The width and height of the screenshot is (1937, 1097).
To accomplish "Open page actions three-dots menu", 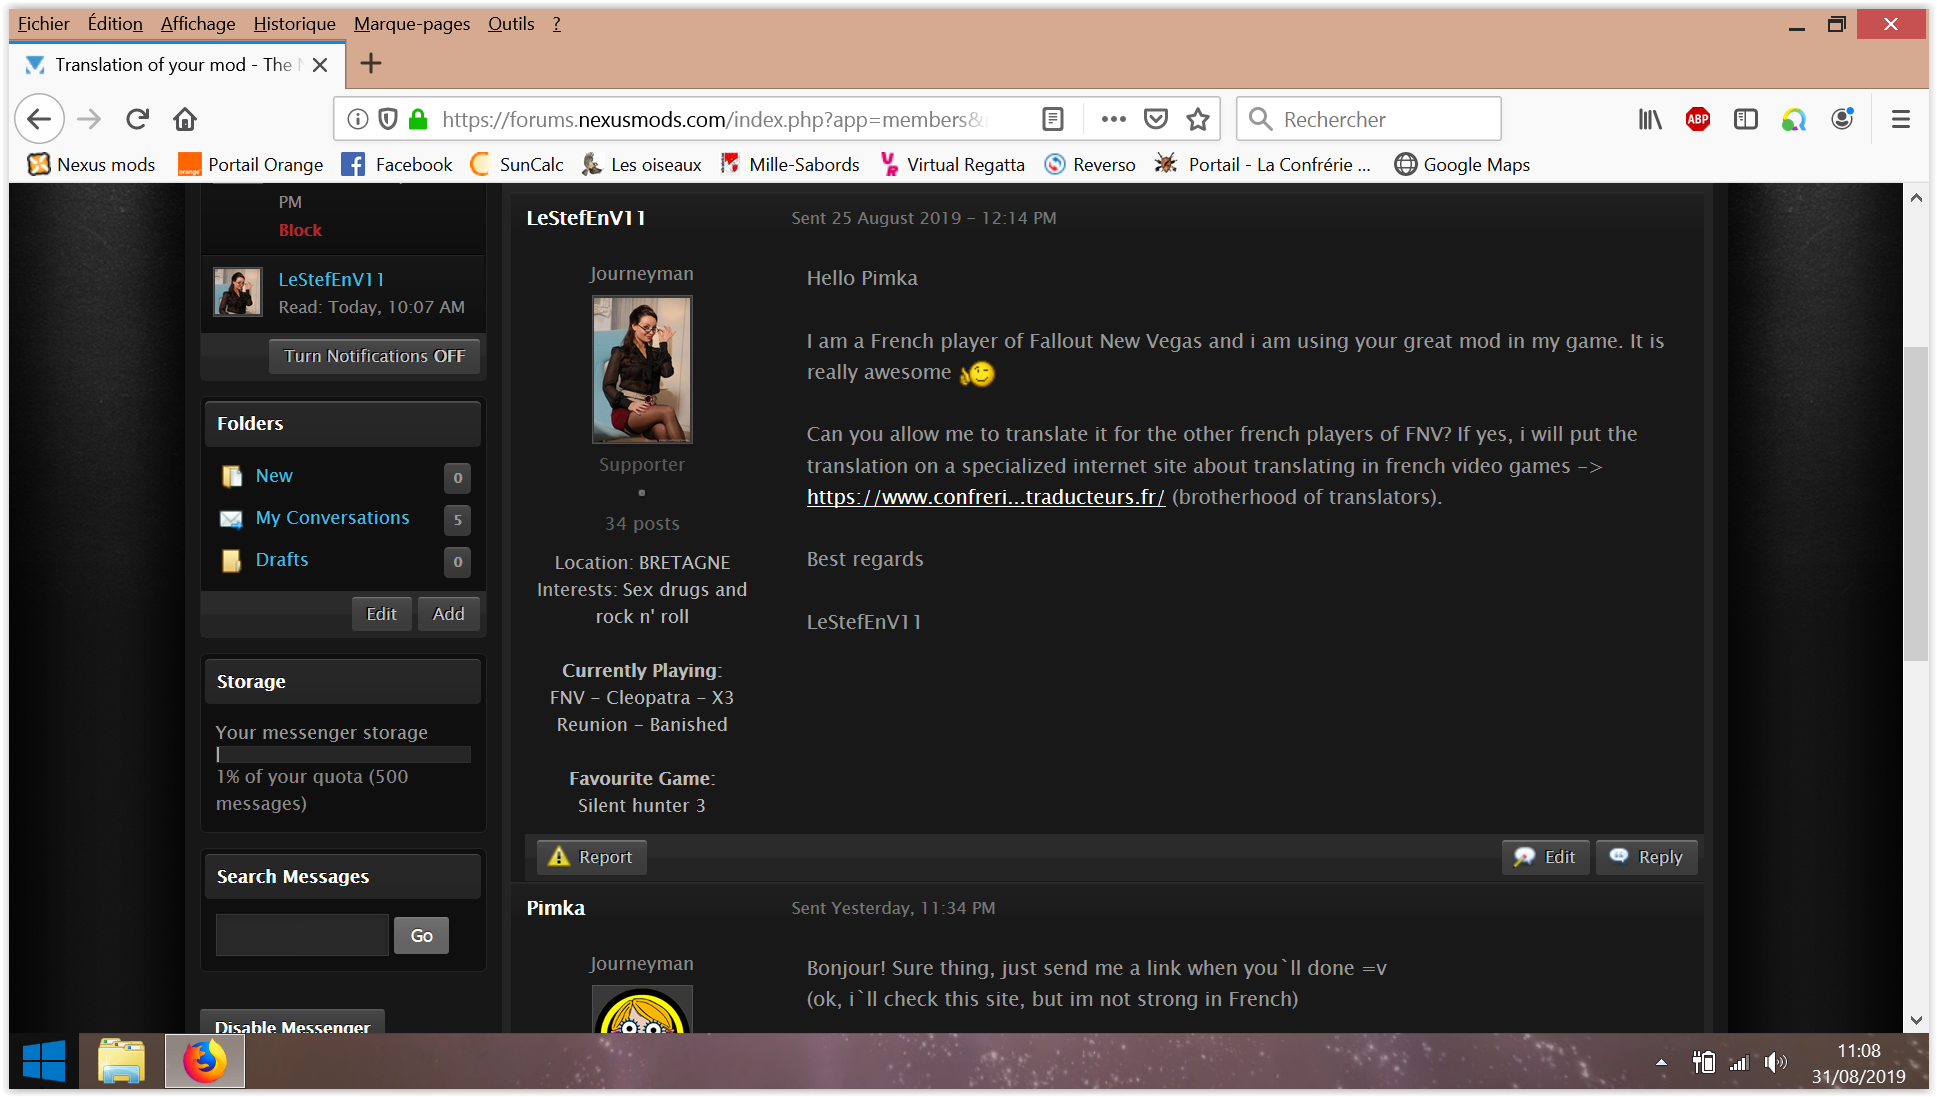I will (1113, 120).
